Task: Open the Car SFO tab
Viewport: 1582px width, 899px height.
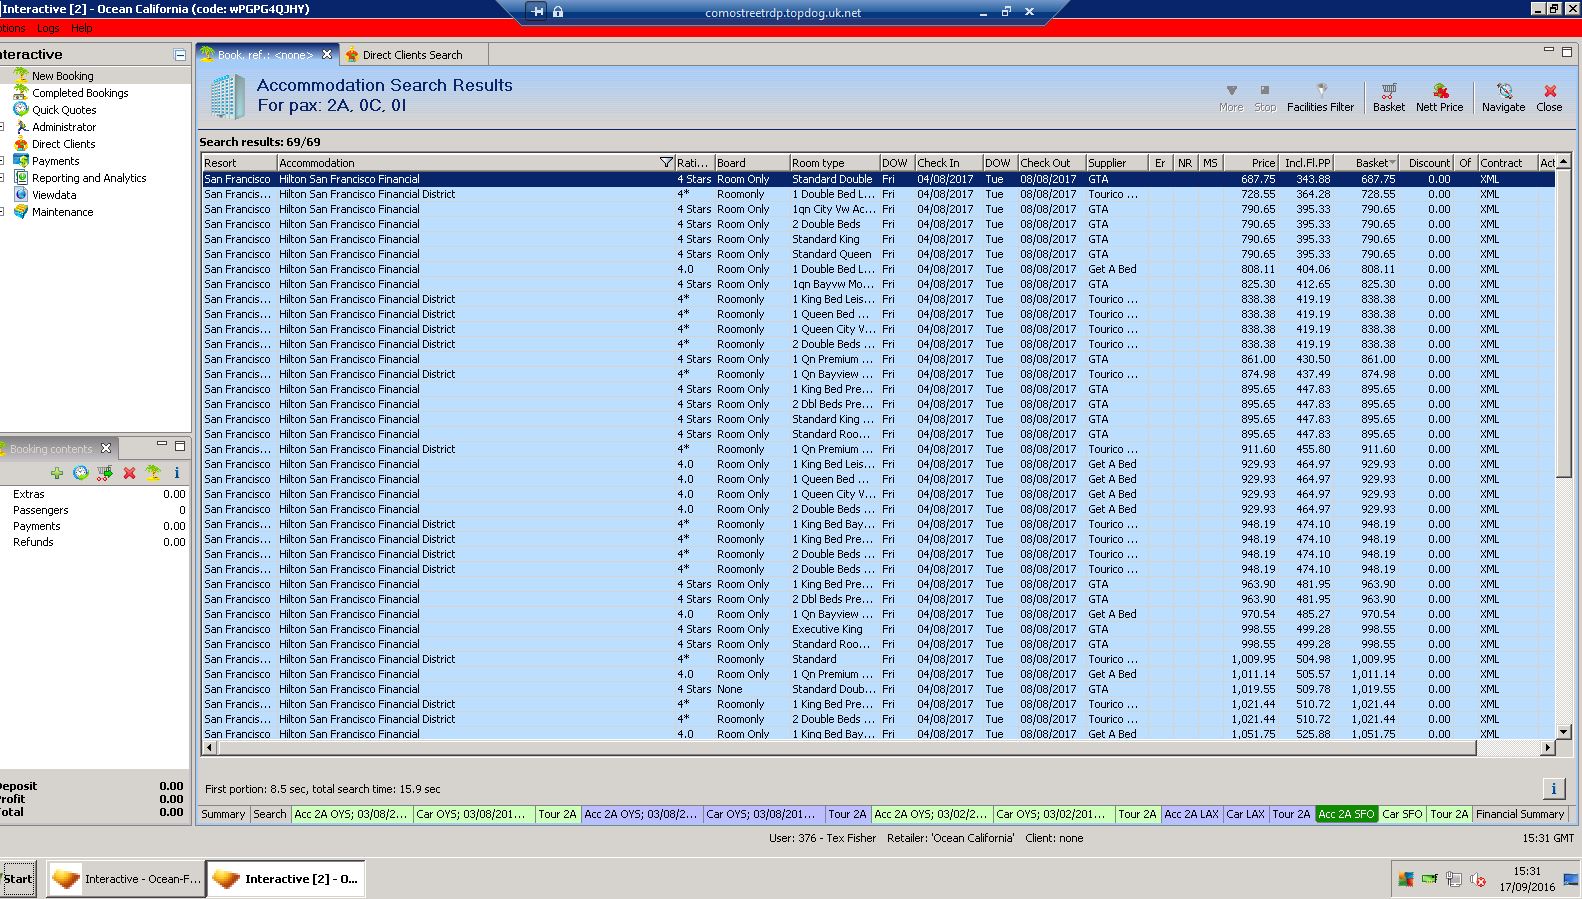Action: (1402, 814)
